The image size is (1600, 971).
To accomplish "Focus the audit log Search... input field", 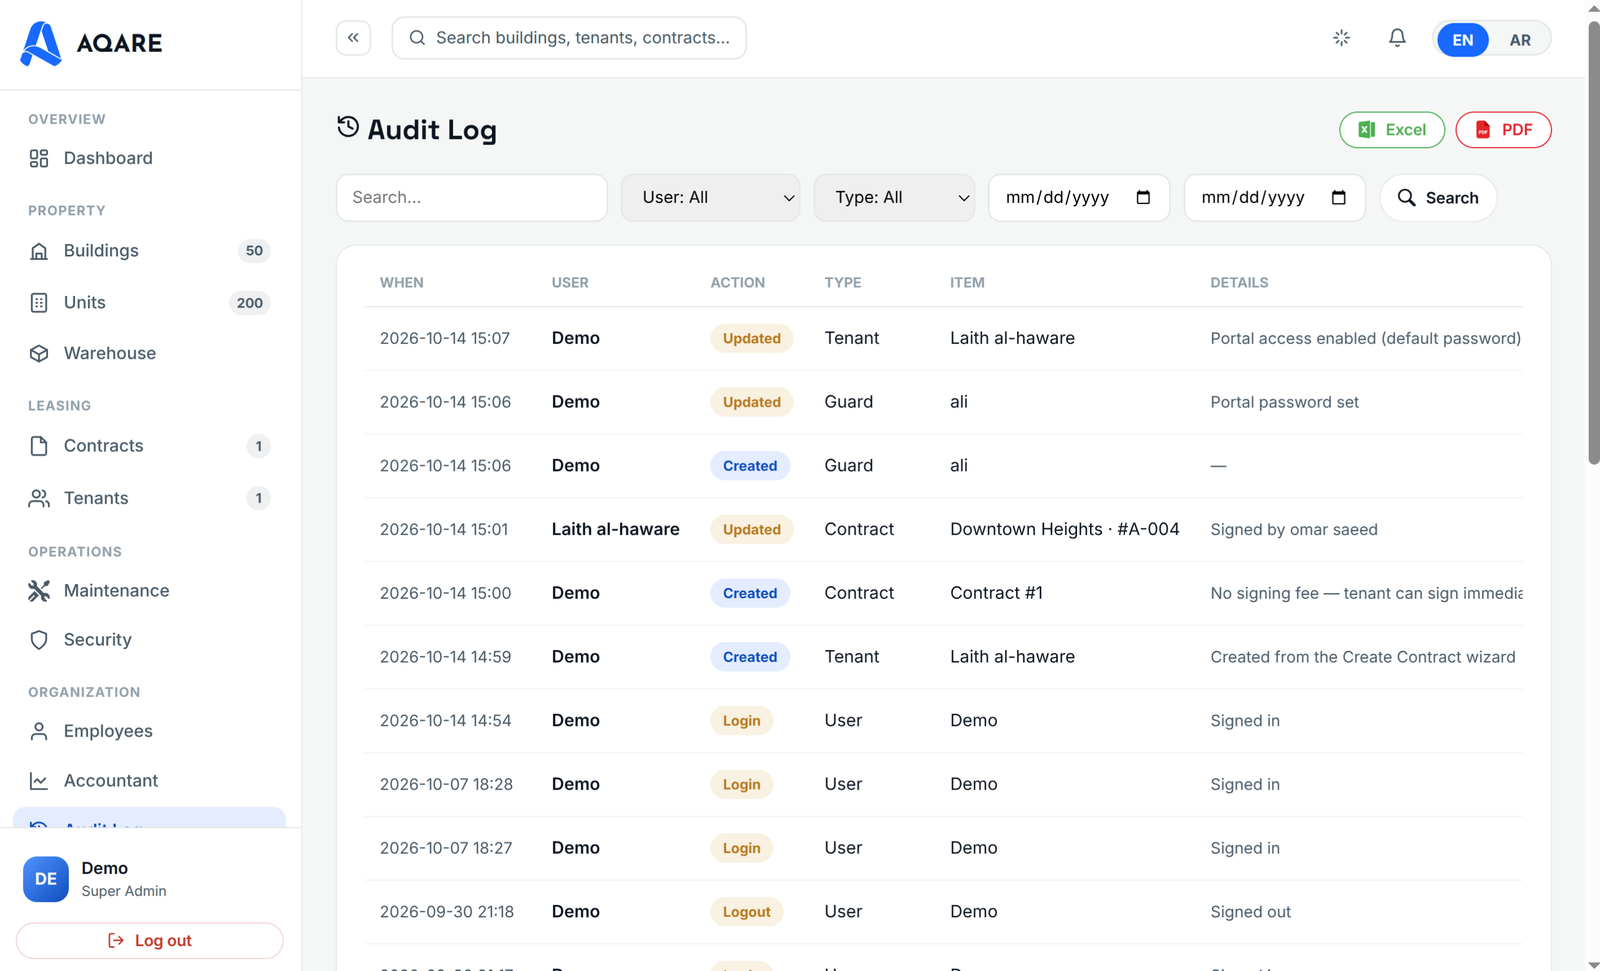I will [x=472, y=198].
